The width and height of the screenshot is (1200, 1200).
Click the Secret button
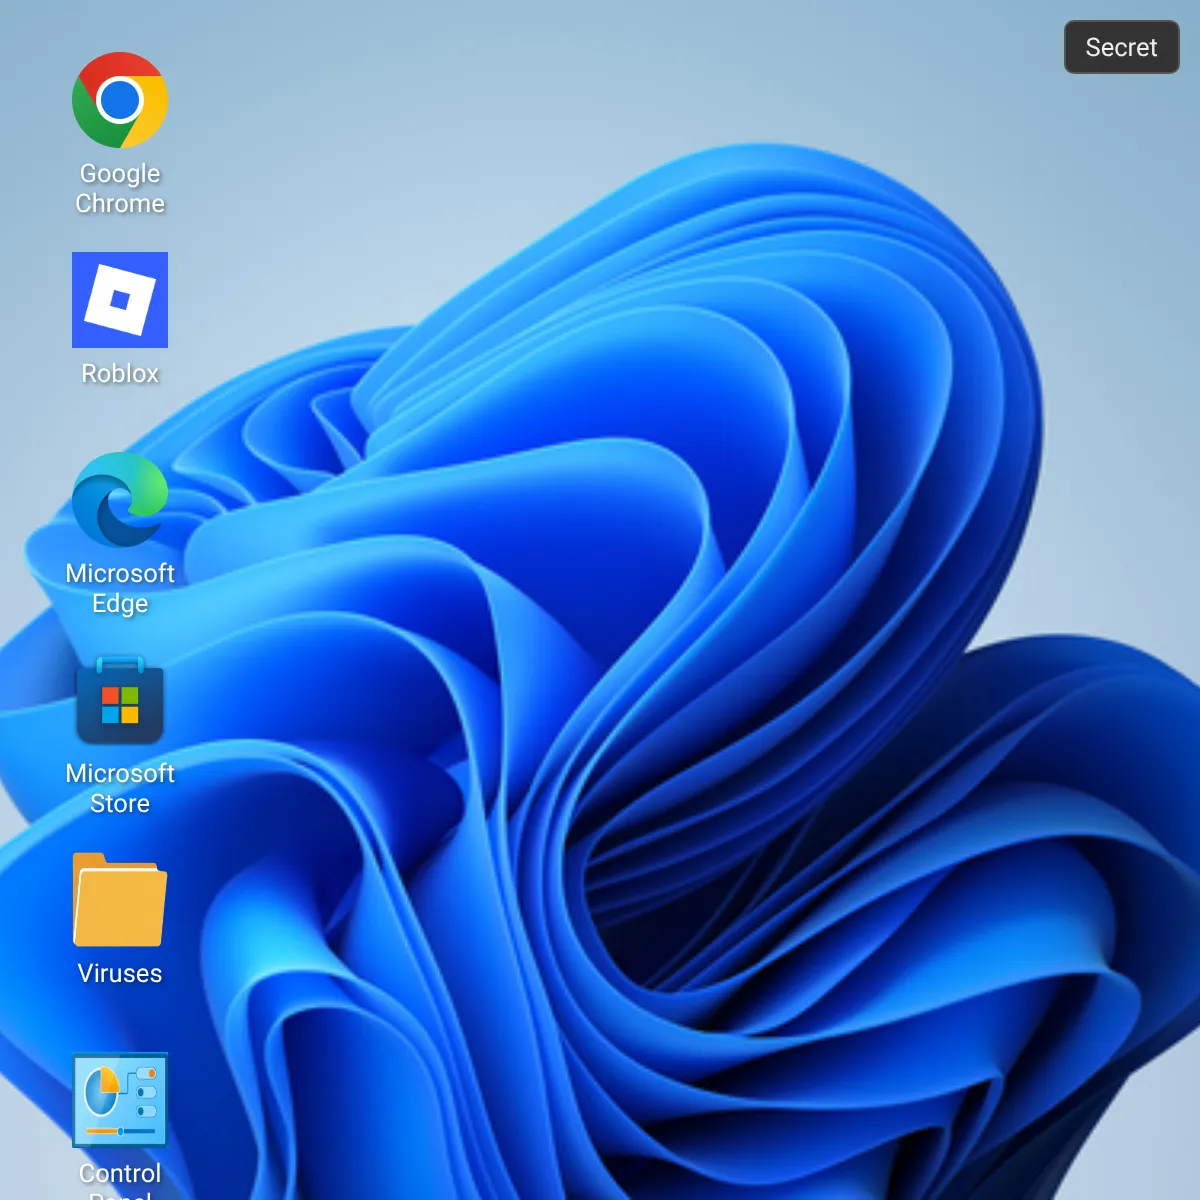click(1121, 47)
